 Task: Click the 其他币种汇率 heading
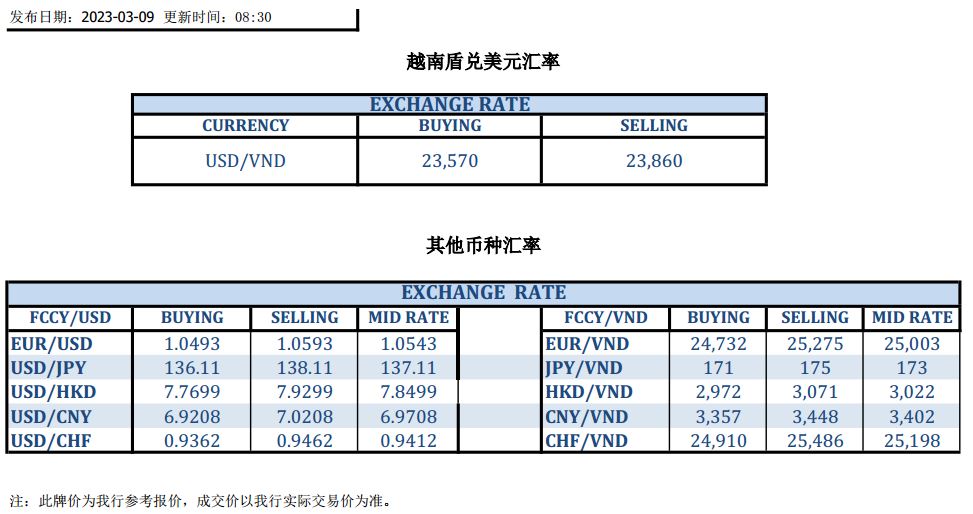483,245
